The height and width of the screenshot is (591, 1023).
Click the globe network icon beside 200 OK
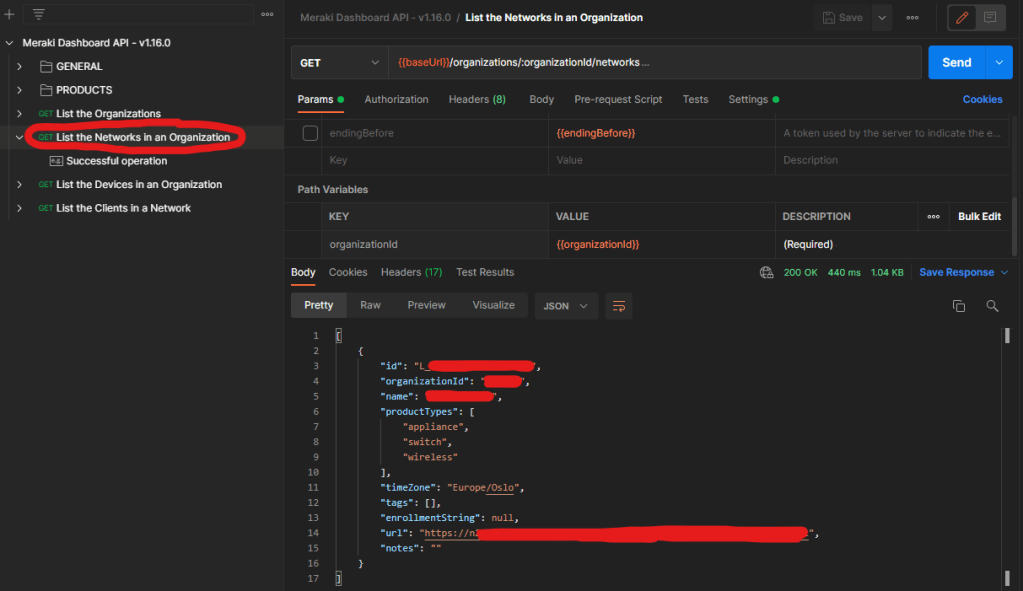tap(766, 272)
